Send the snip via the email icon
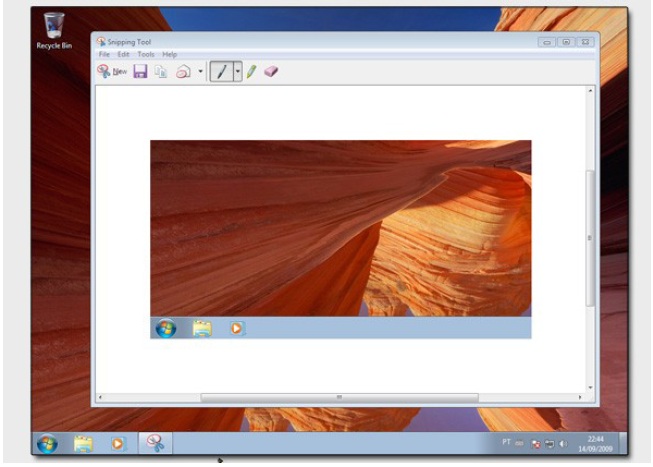Viewport: 653px width, 467px height. pos(183,72)
